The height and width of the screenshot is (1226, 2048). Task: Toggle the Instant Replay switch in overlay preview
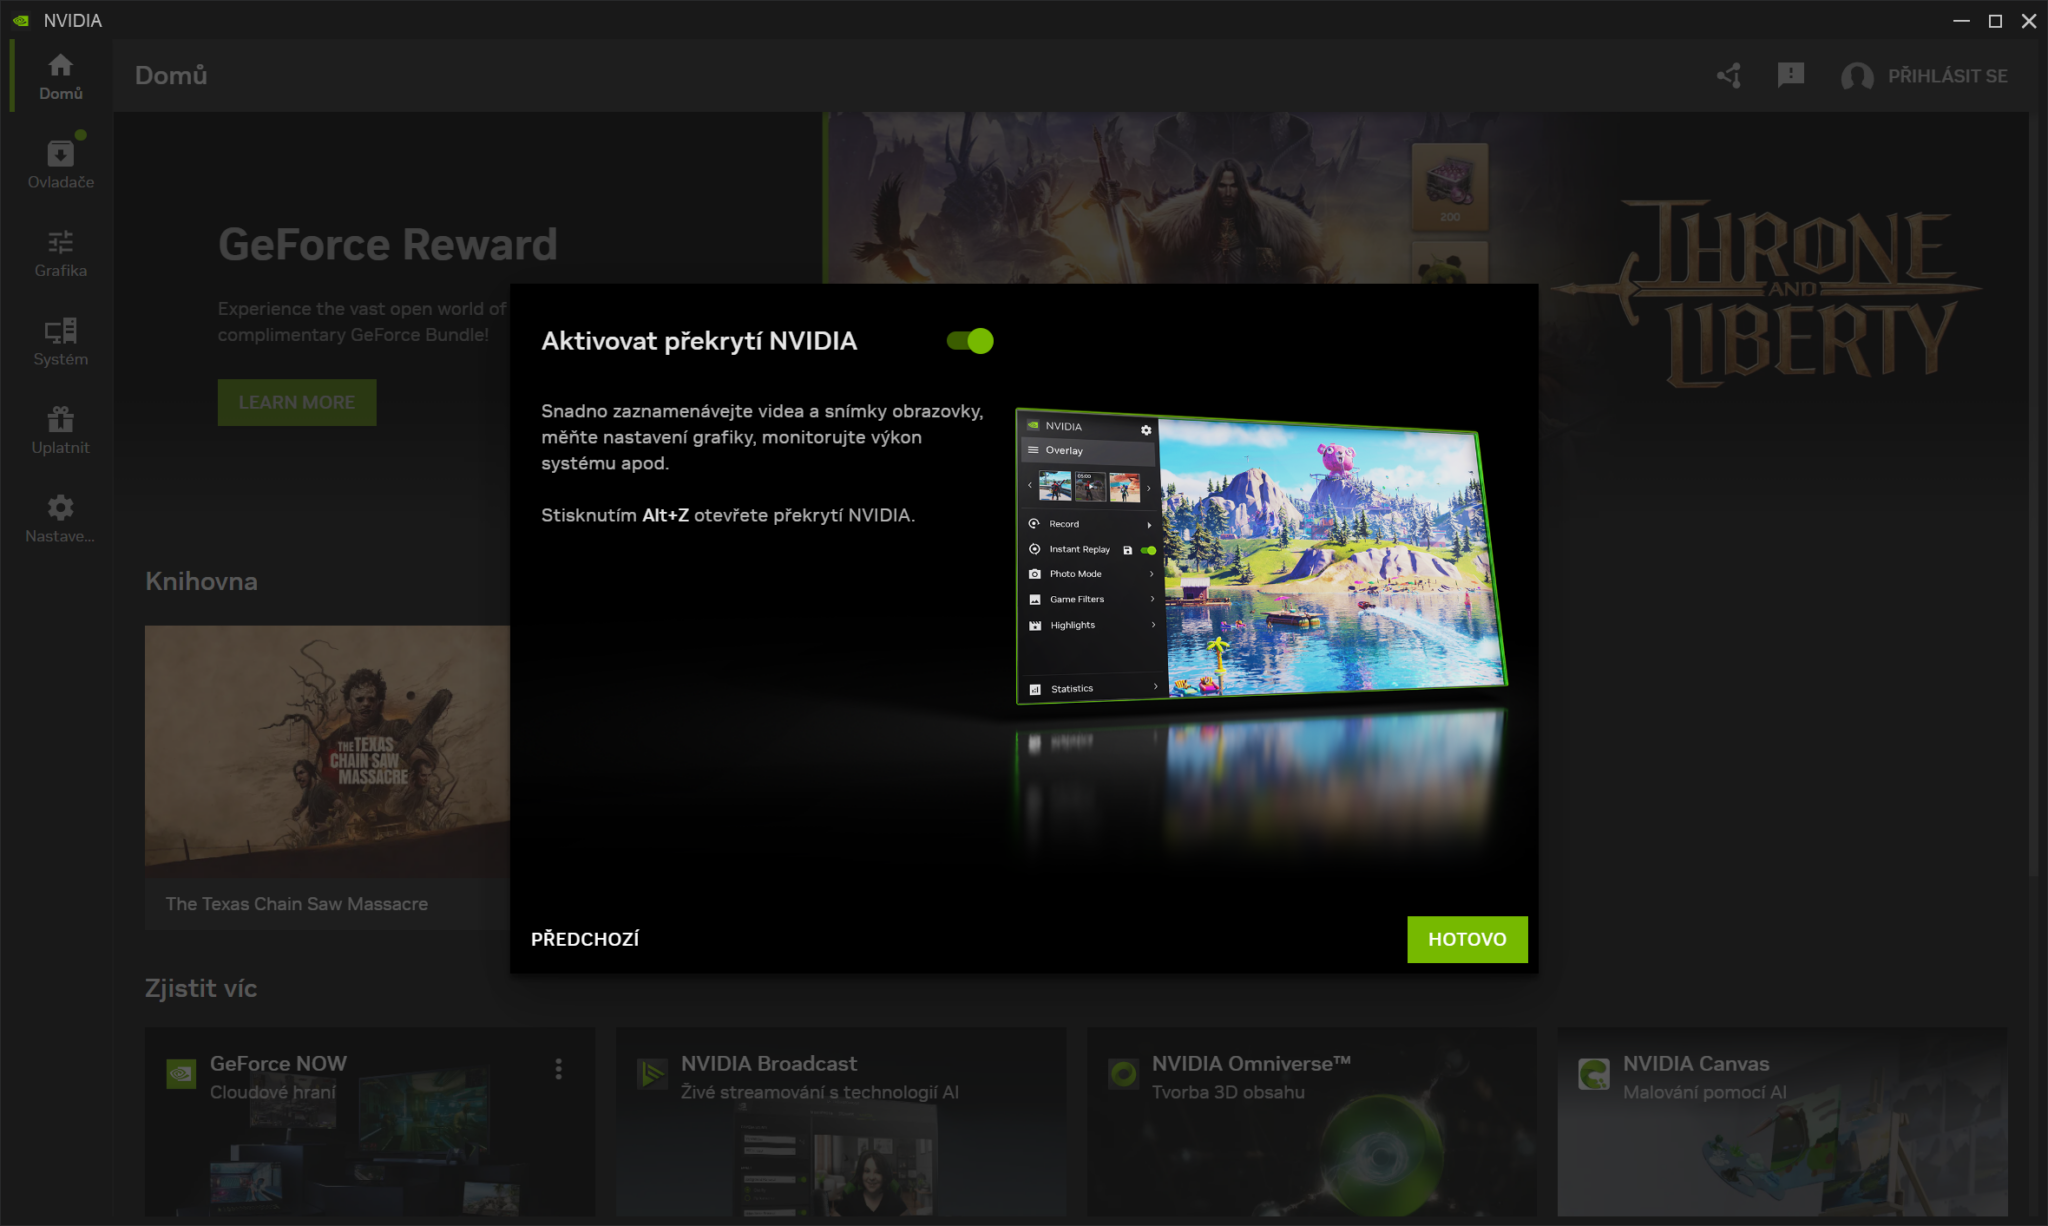coord(1148,549)
